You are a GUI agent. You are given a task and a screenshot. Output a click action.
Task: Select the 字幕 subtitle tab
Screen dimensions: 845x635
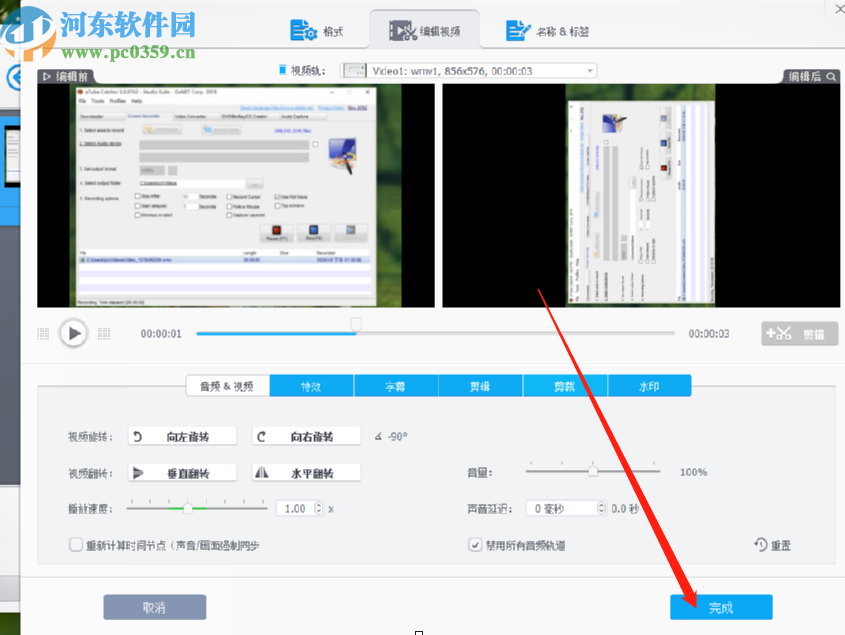click(x=396, y=386)
